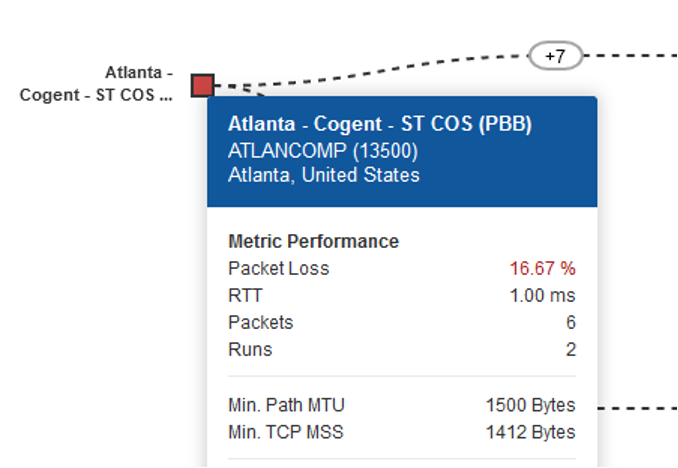
Task: Click the Packets count value 6
Action: click(x=571, y=323)
